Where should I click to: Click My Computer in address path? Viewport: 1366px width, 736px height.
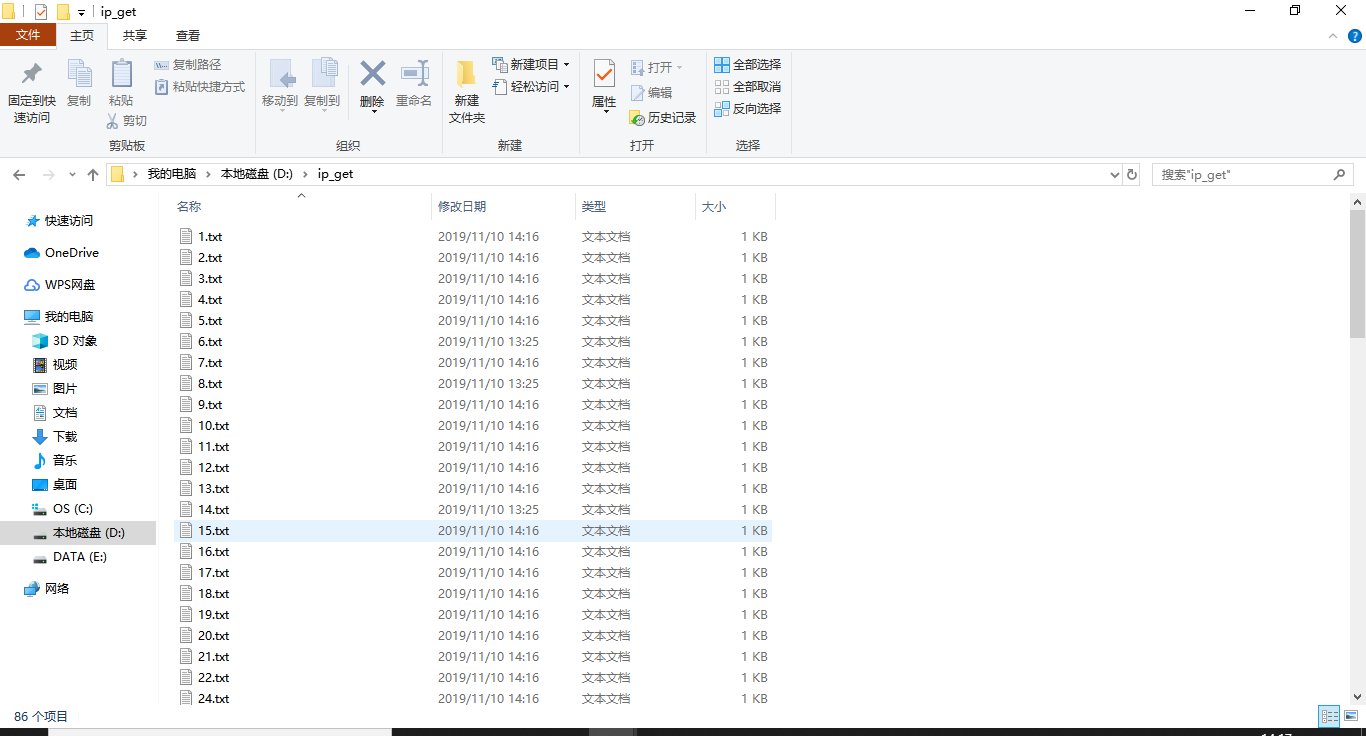[172, 174]
